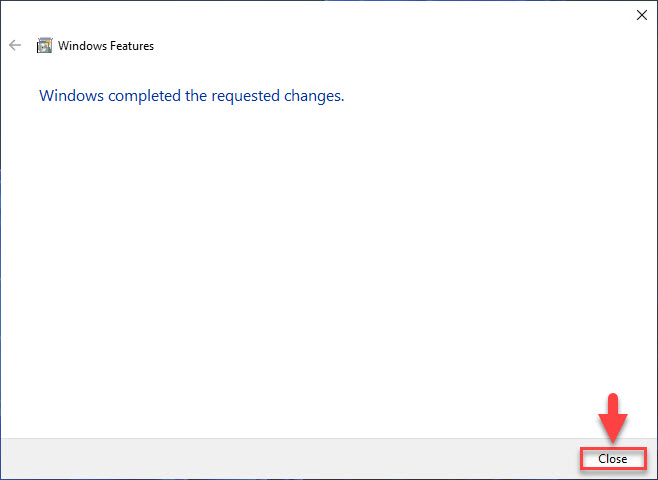Click the word "Features" in the title
The width and height of the screenshot is (658, 480).
tap(131, 45)
